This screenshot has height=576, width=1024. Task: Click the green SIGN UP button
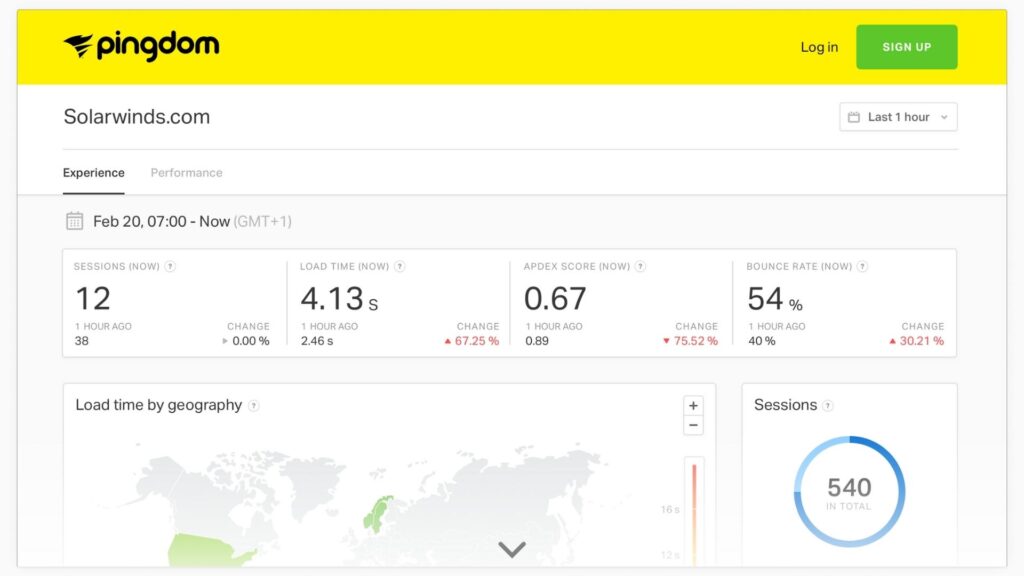coord(906,47)
